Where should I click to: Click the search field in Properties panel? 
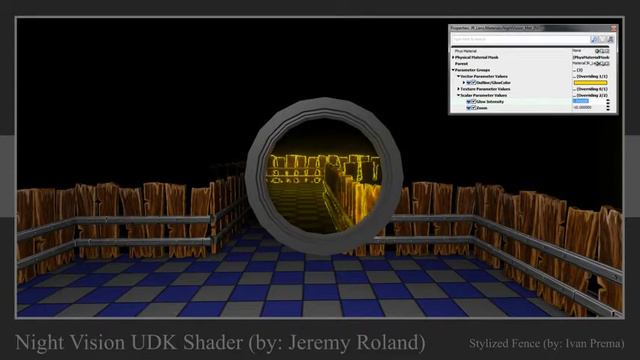pyautogui.click(x=520, y=39)
